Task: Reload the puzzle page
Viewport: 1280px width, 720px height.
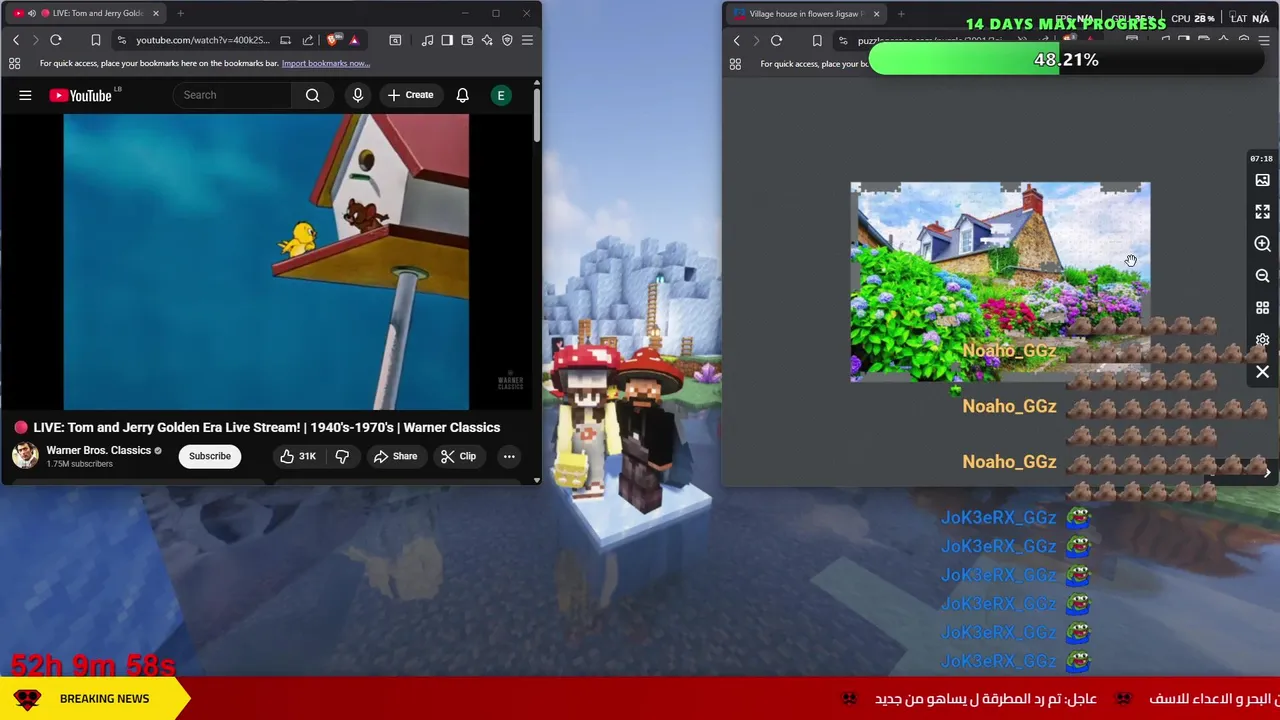Action: [x=776, y=41]
